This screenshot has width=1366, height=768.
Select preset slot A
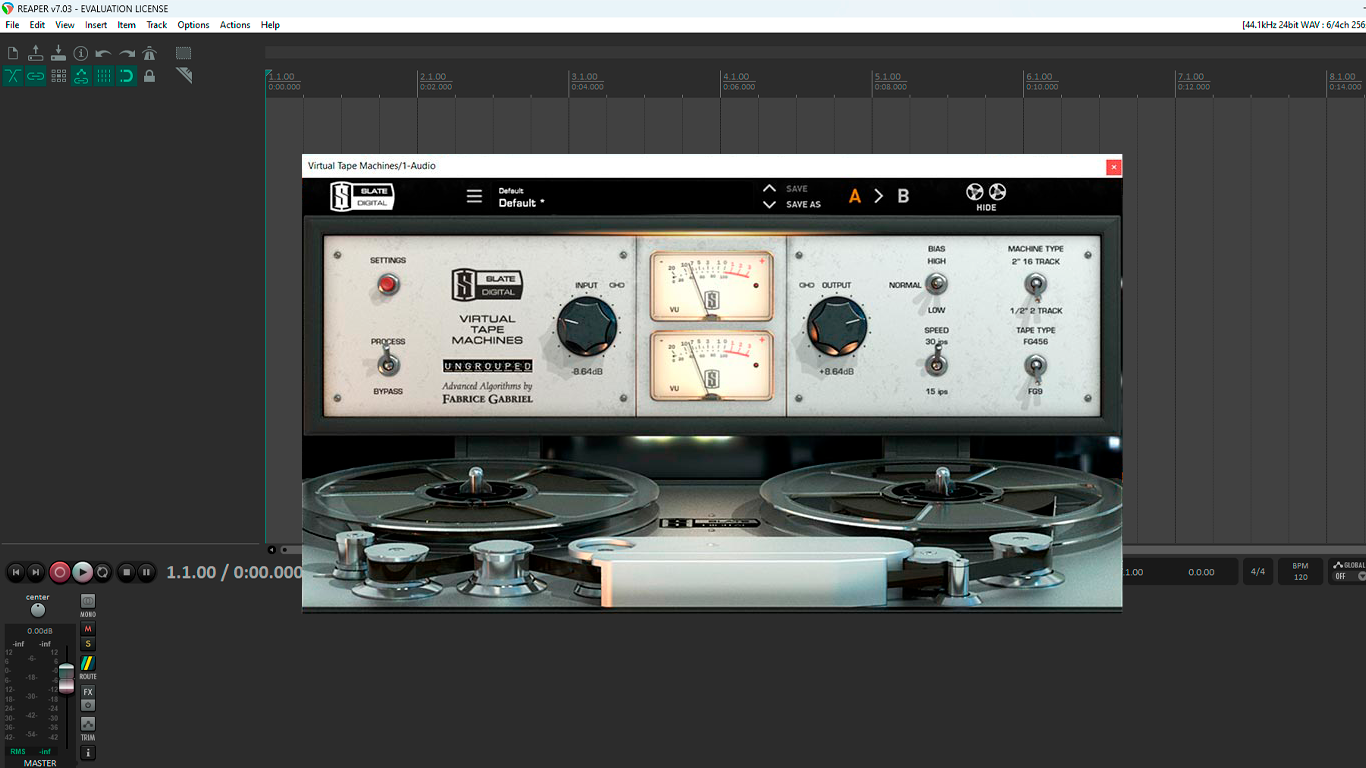click(x=855, y=196)
